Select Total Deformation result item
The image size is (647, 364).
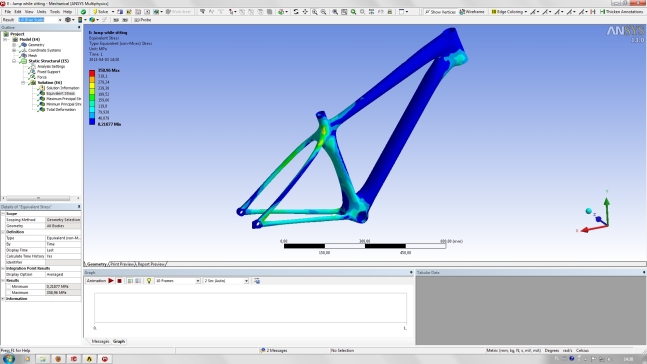pos(61,109)
